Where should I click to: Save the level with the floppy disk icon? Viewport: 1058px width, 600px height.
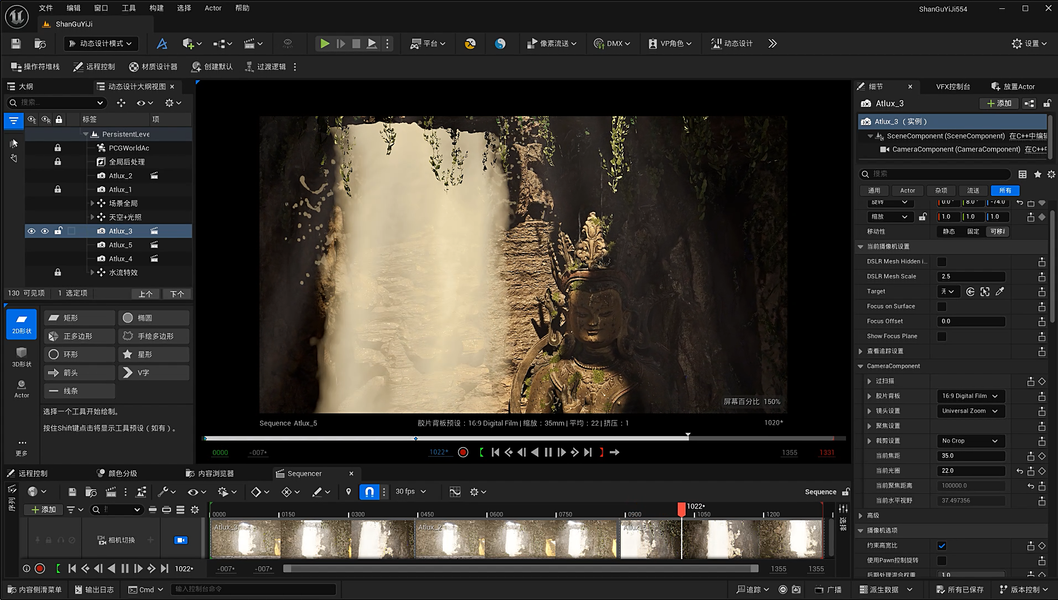click(16, 44)
